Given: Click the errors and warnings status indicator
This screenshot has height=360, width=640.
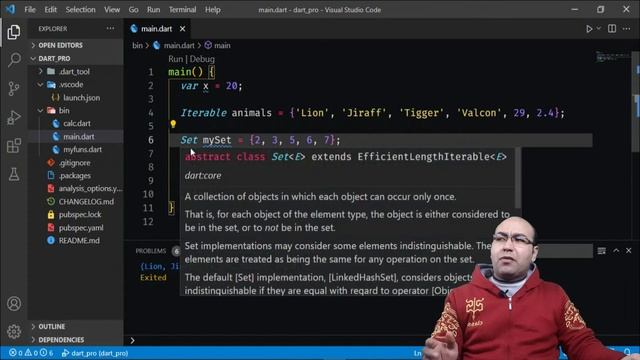Looking at the screenshot, I should pyautogui.click(x=31, y=353).
